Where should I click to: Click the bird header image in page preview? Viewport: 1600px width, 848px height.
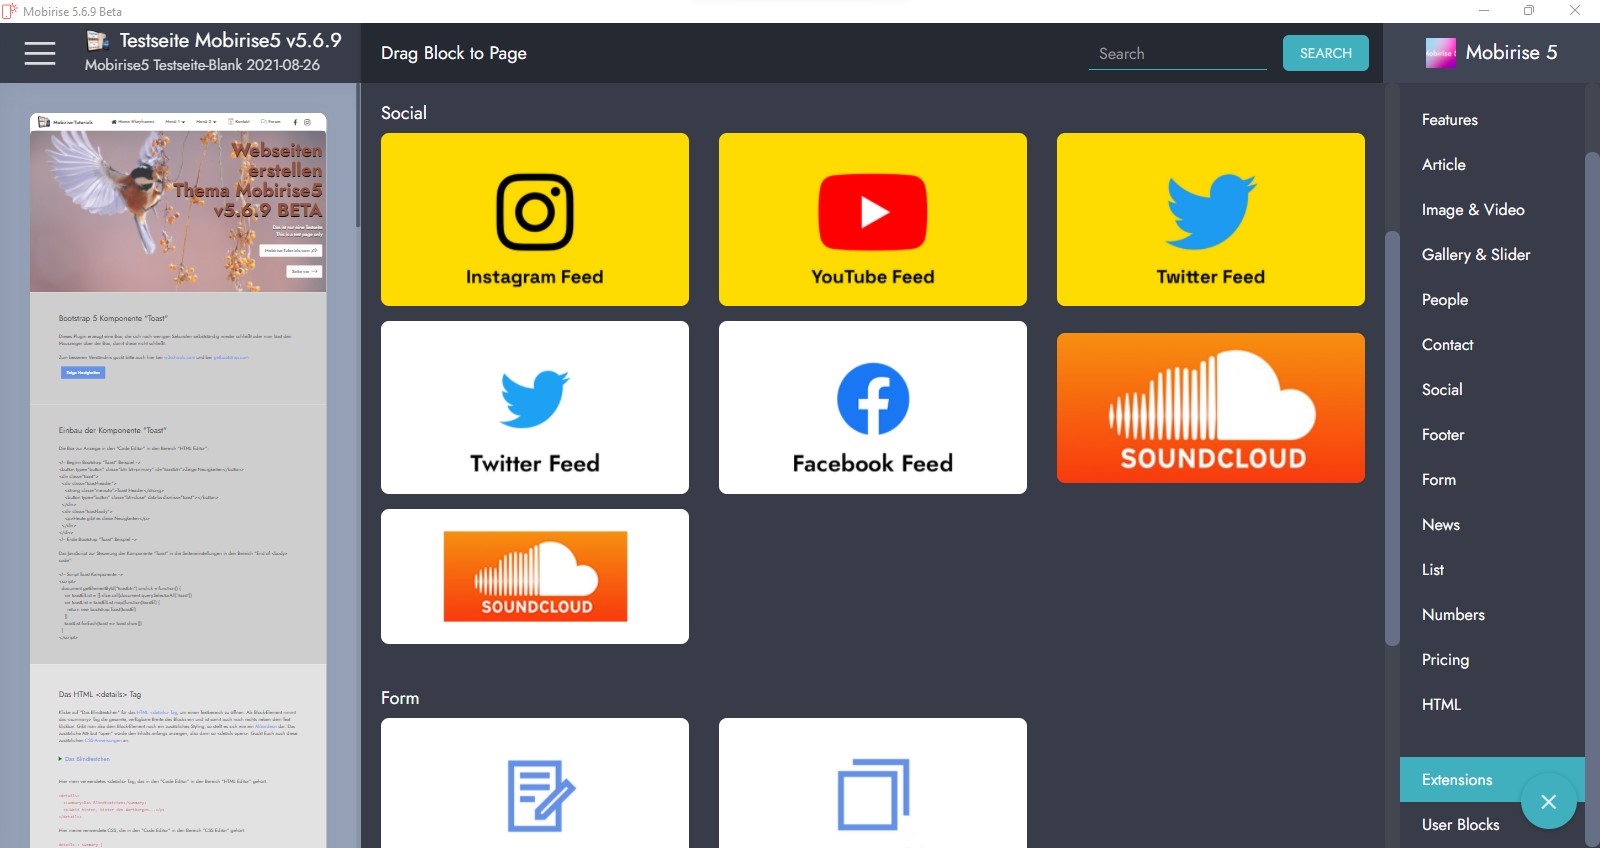click(178, 211)
